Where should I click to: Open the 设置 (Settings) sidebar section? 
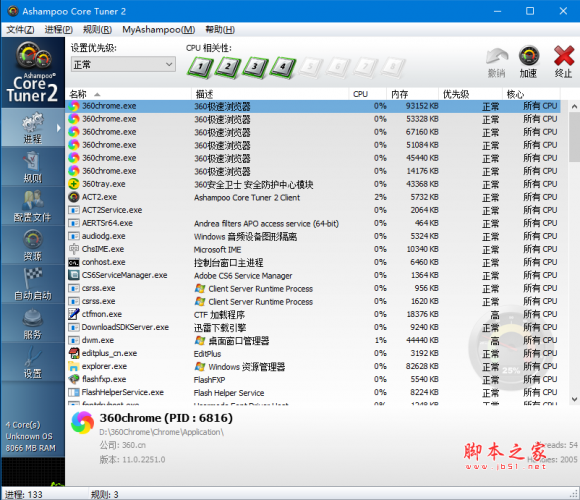point(33,363)
